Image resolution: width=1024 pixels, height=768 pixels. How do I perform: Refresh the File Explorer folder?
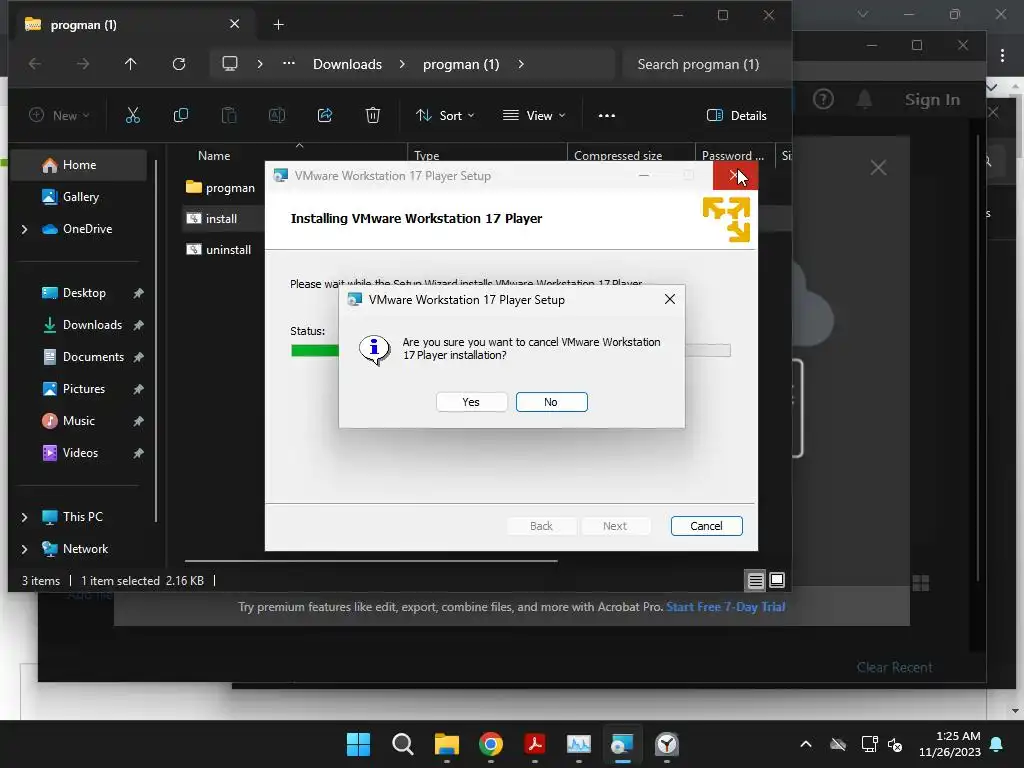(x=178, y=64)
